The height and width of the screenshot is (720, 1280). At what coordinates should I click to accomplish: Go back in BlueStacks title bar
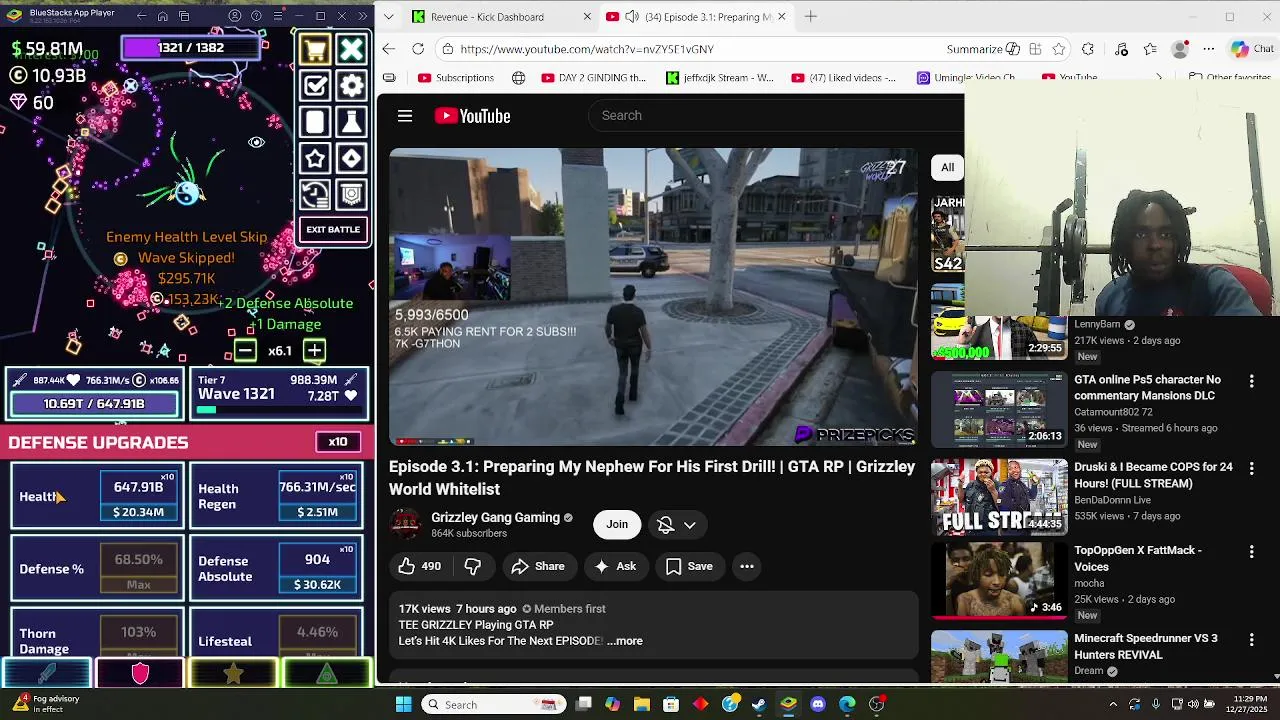tap(141, 16)
